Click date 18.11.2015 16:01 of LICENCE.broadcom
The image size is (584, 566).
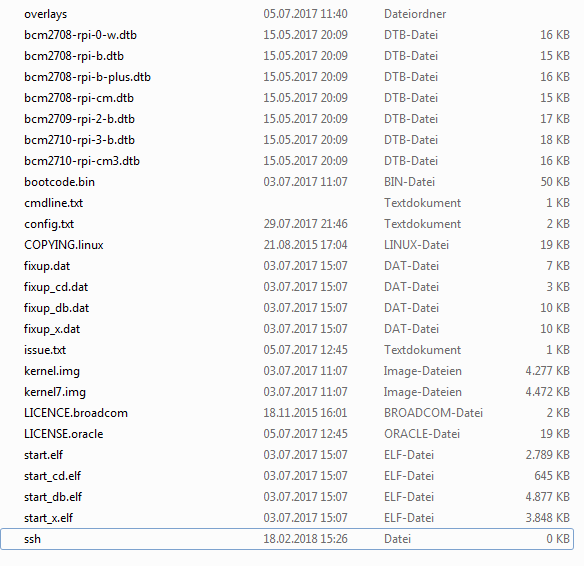click(x=305, y=413)
